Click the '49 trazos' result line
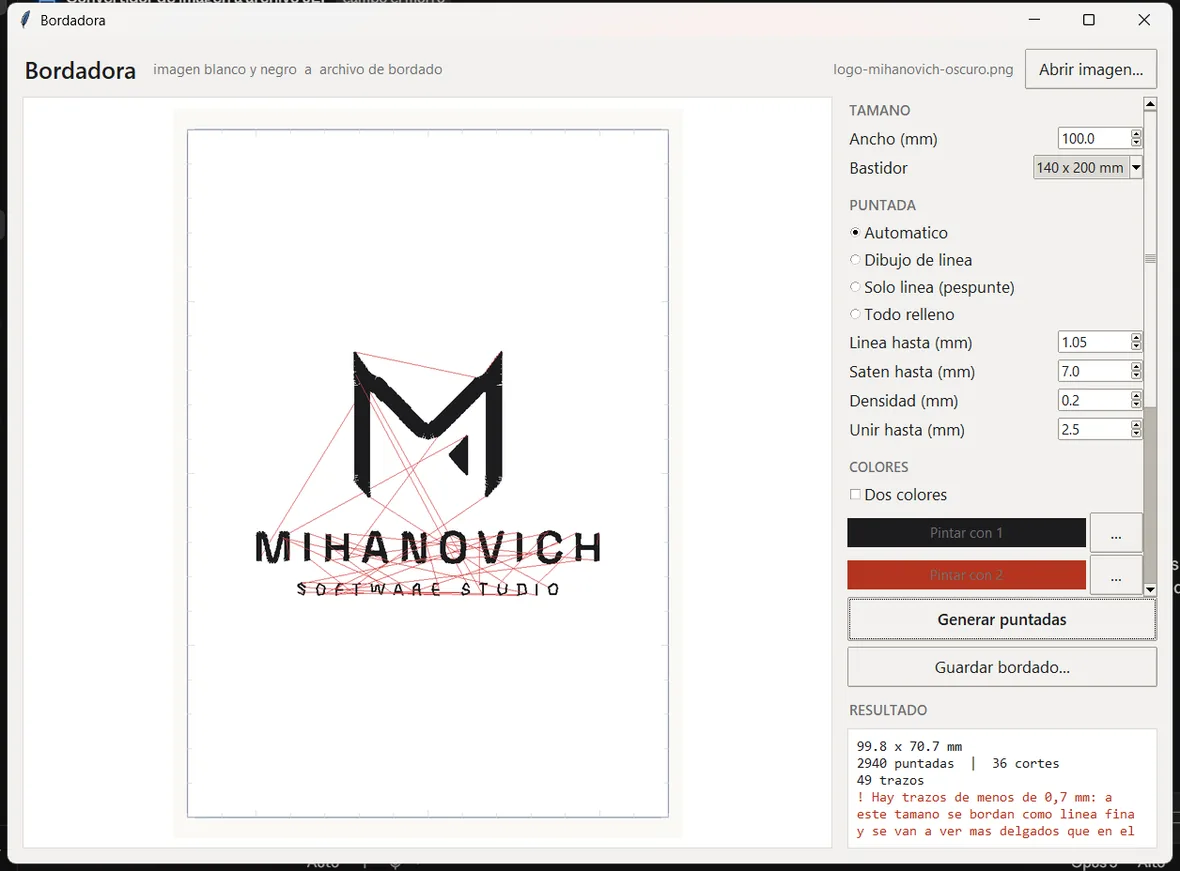This screenshot has width=1180, height=871. pyautogui.click(x=890, y=781)
